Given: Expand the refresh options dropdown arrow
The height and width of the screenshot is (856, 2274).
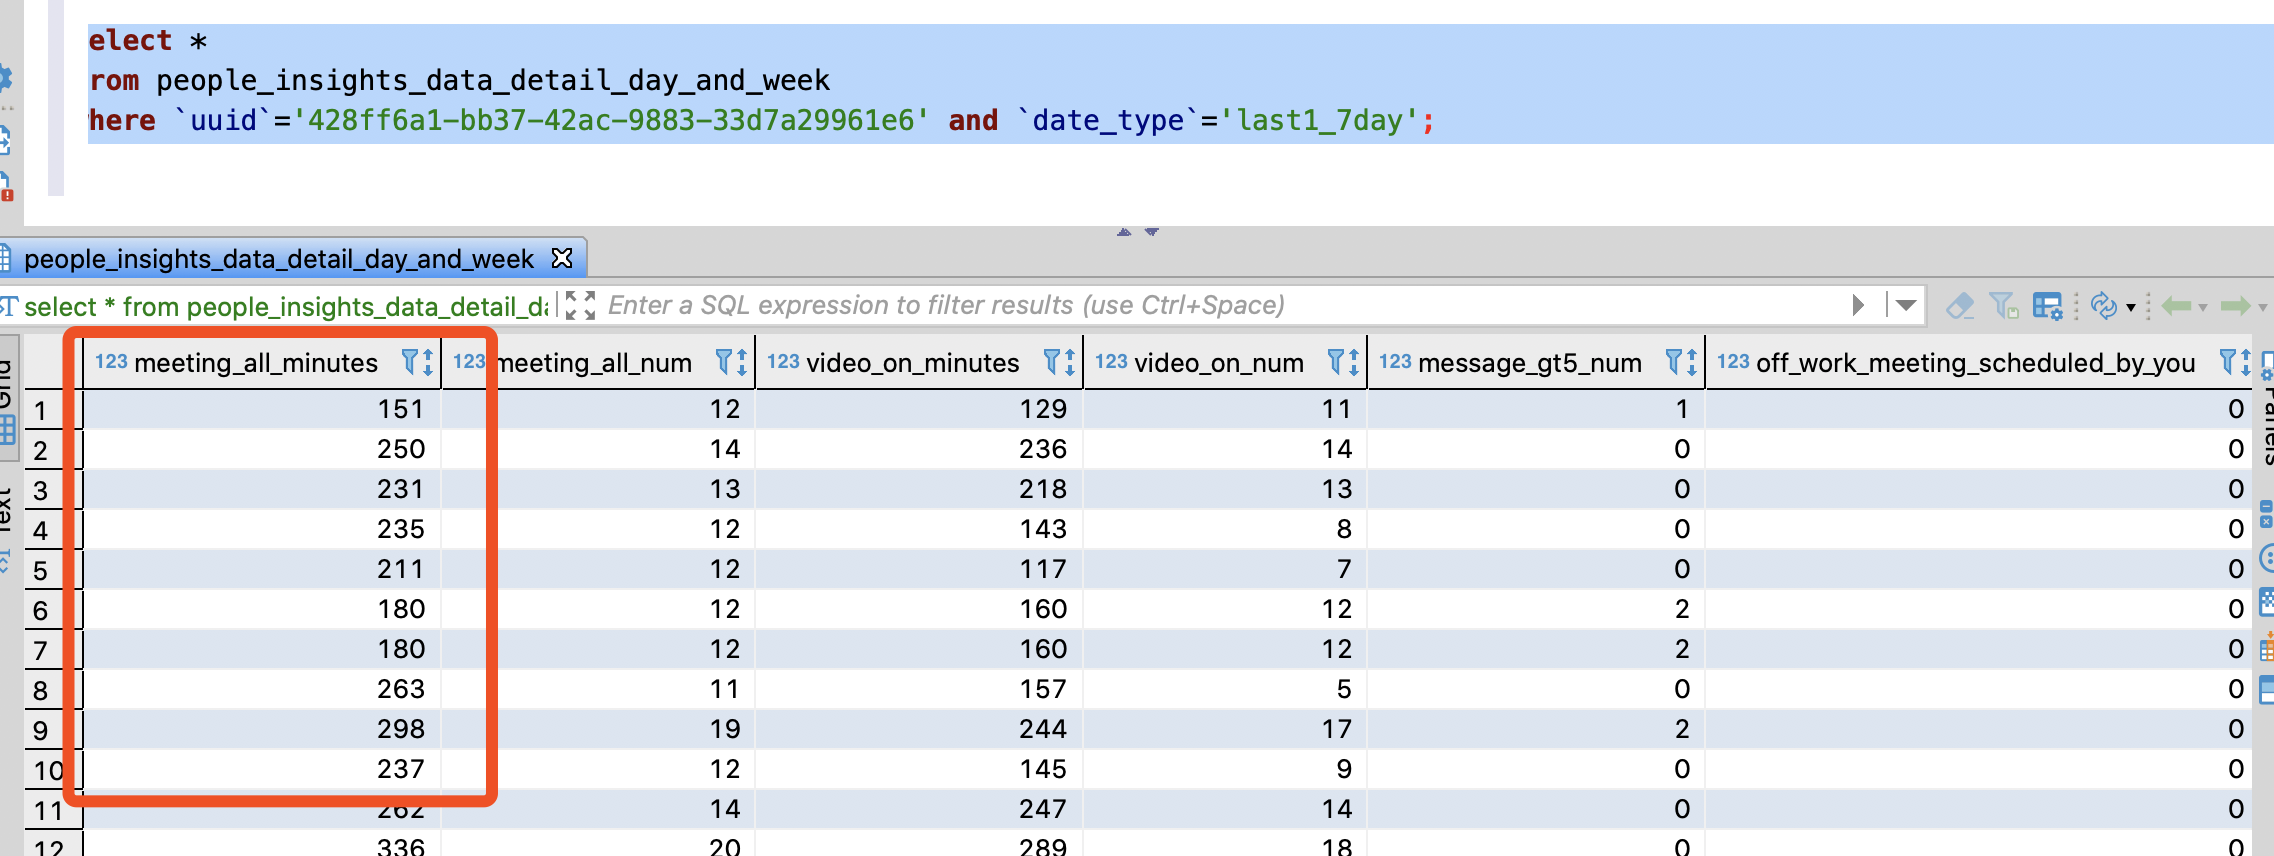Looking at the screenshot, I should [2130, 308].
